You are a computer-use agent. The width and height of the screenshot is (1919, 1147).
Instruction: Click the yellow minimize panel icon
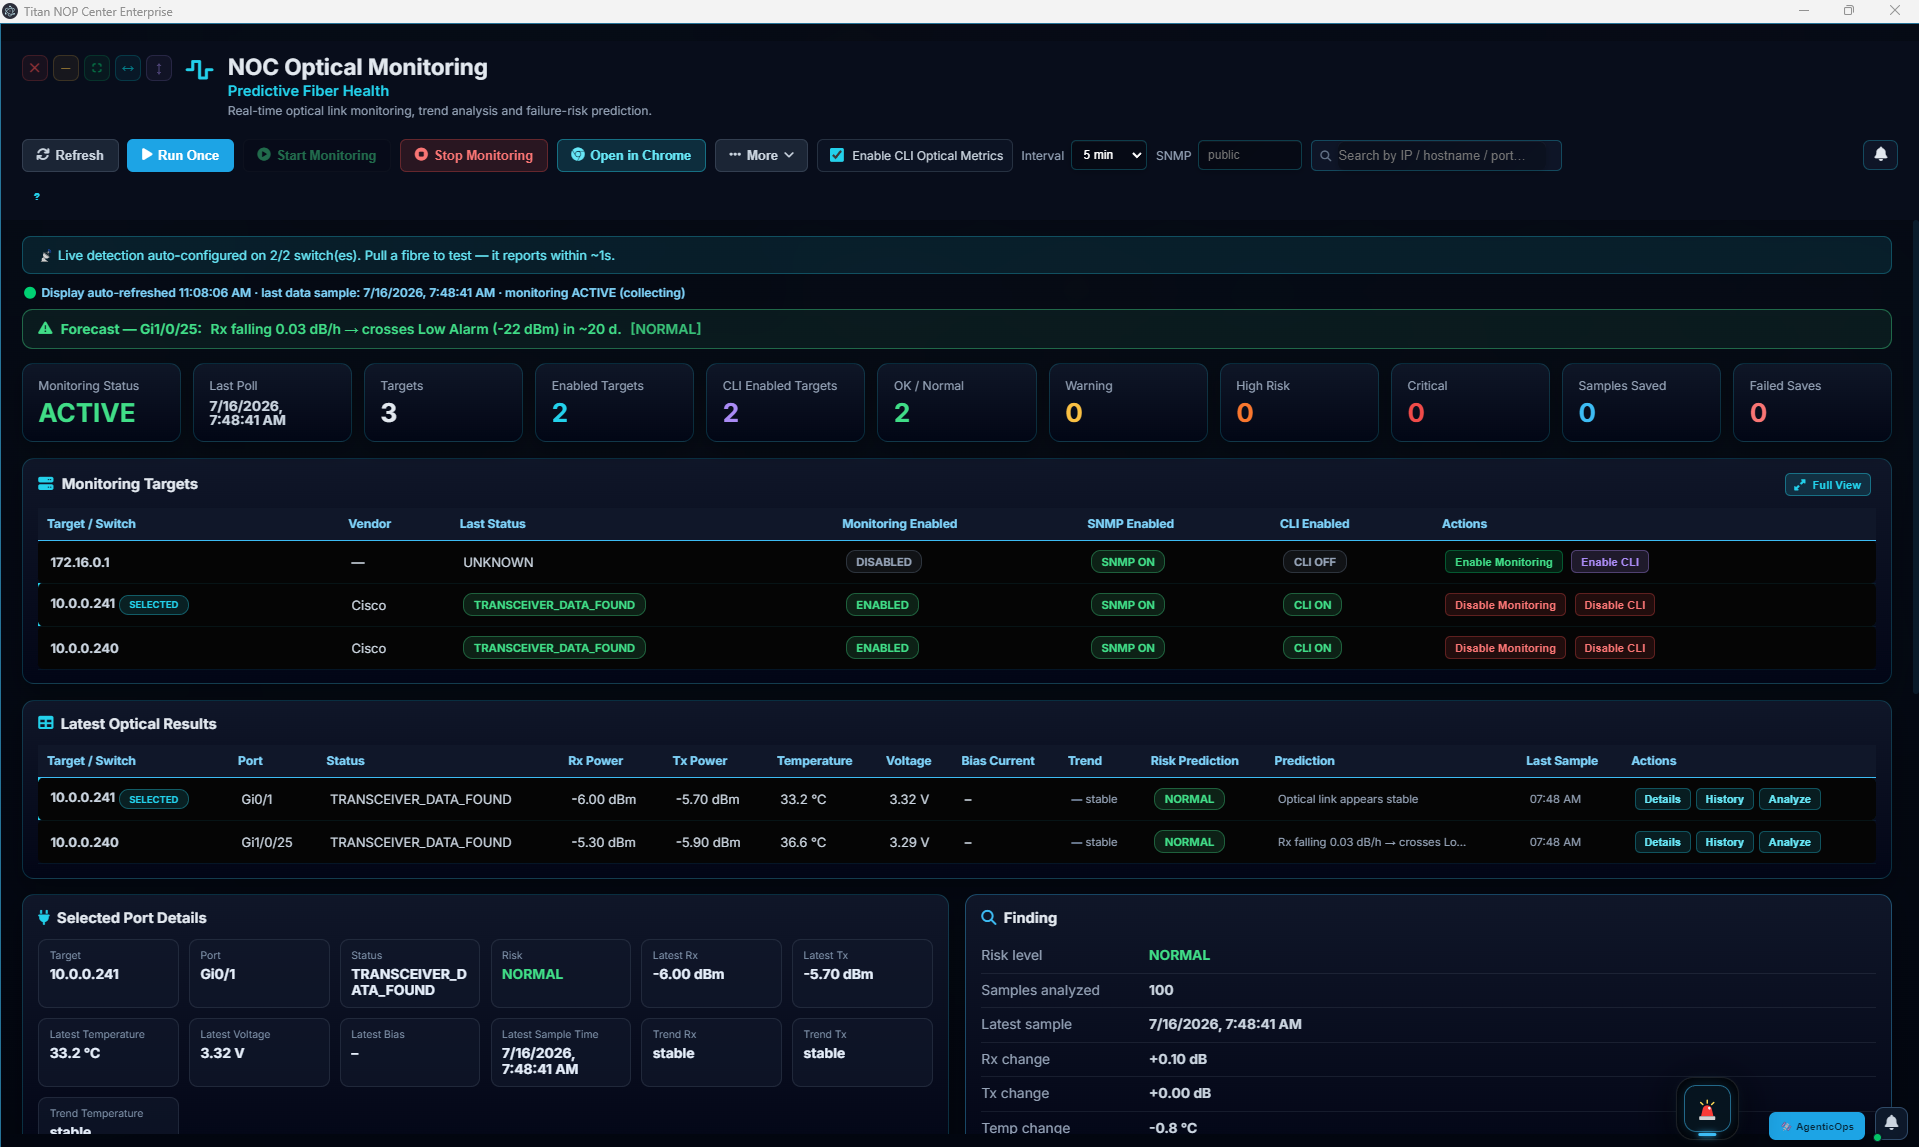click(x=66, y=69)
